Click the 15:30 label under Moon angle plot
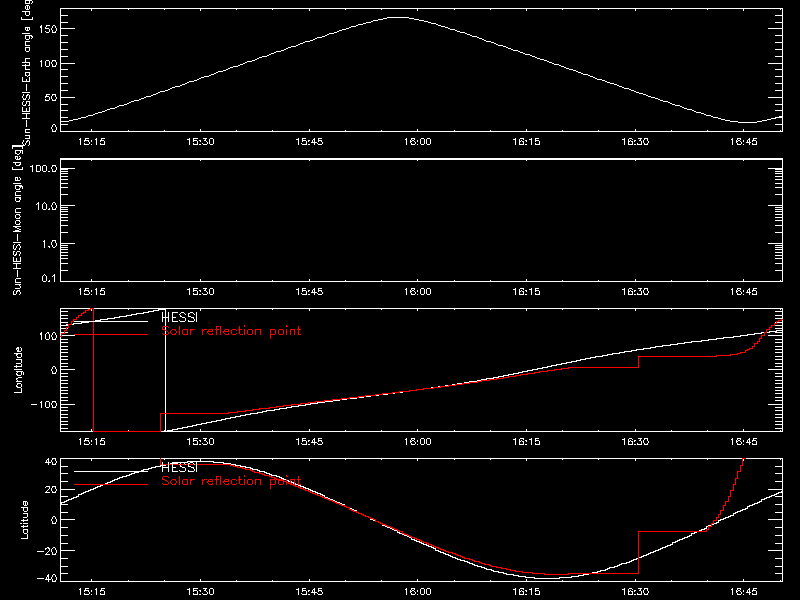The width and height of the screenshot is (800, 600). pos(201,292)
